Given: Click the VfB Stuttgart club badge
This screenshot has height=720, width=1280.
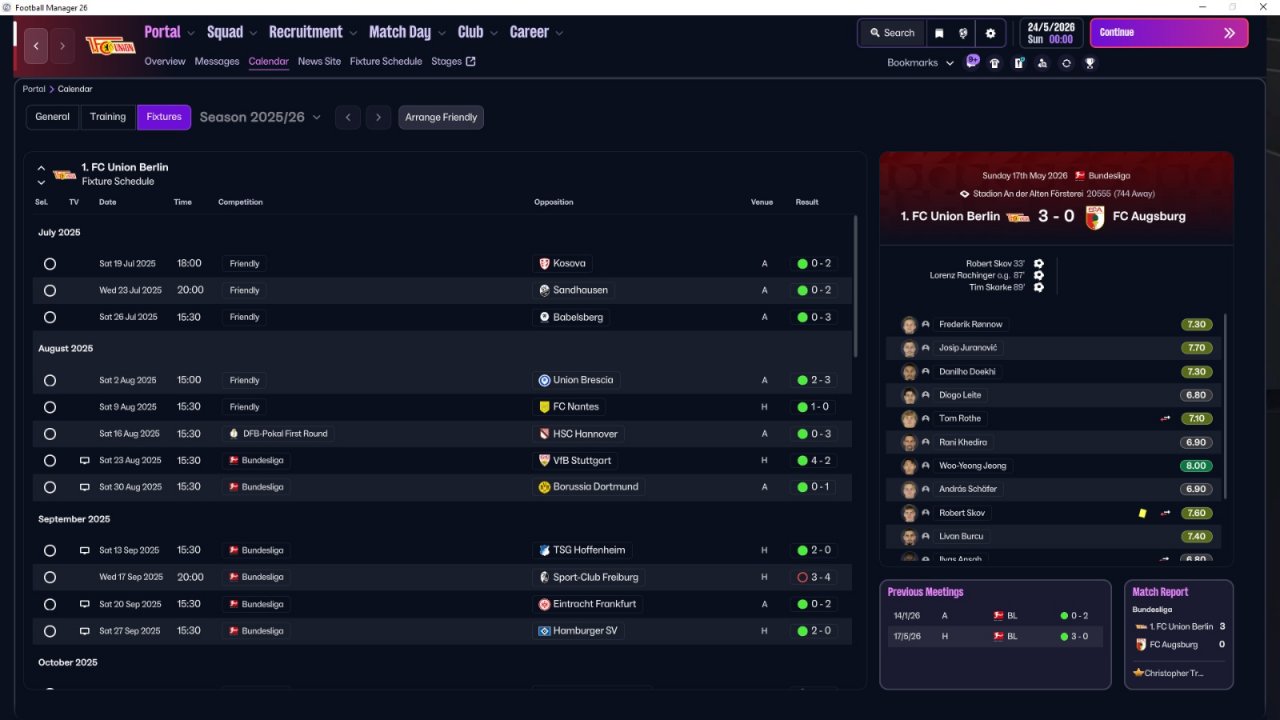Looking at the screenshot, I should (544, 460).
